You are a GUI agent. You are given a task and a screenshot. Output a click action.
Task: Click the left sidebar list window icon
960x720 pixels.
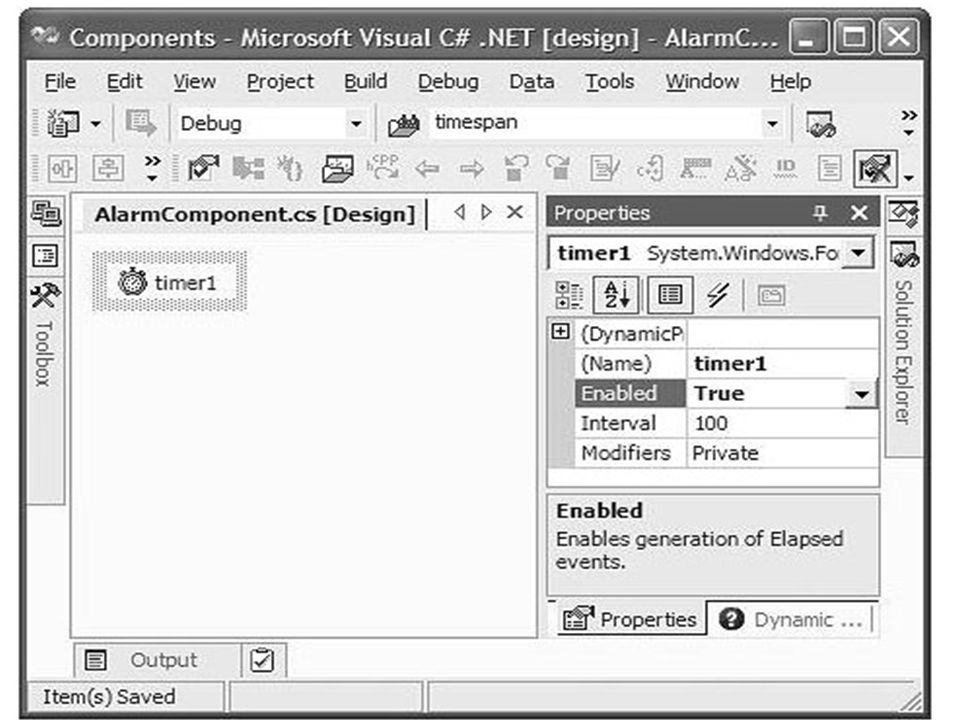[45, 255]
